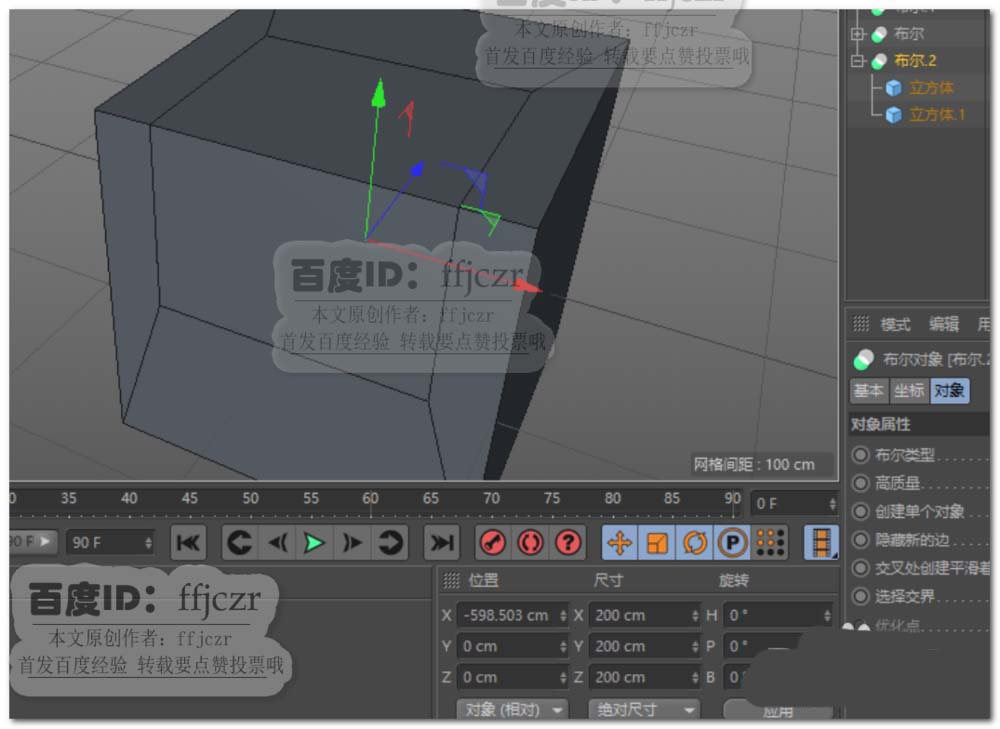Open the 编辑 menu in attributes panel
Viewport: 1000px width, 729px height.
[943, 324]
